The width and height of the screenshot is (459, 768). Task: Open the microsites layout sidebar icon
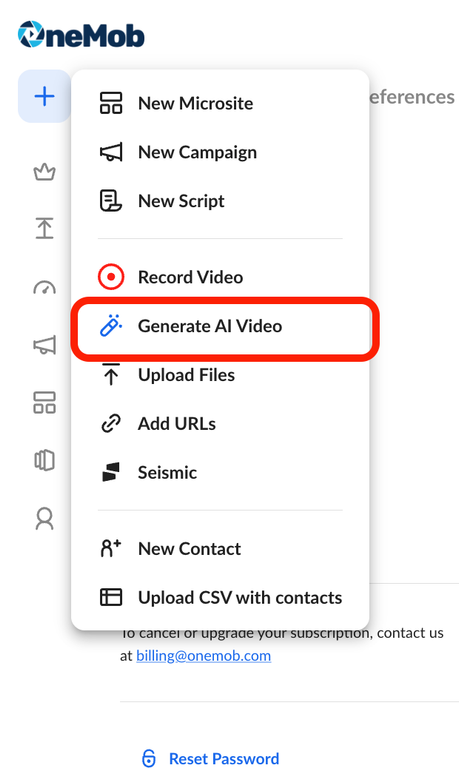[x=45, y=403]
